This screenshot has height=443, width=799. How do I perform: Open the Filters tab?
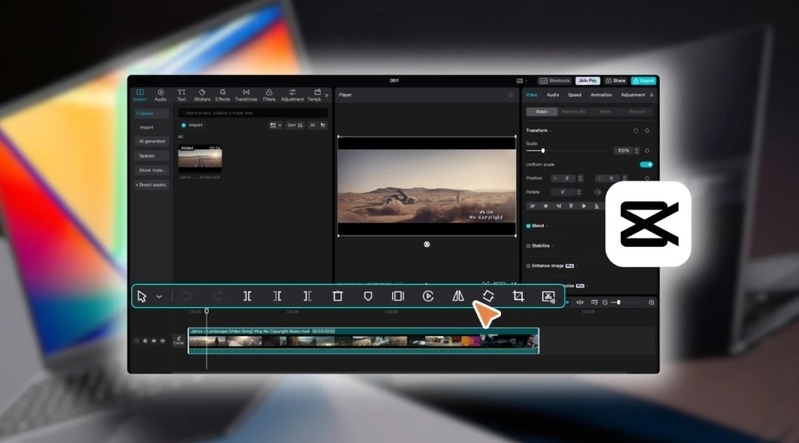pos(269,95)
